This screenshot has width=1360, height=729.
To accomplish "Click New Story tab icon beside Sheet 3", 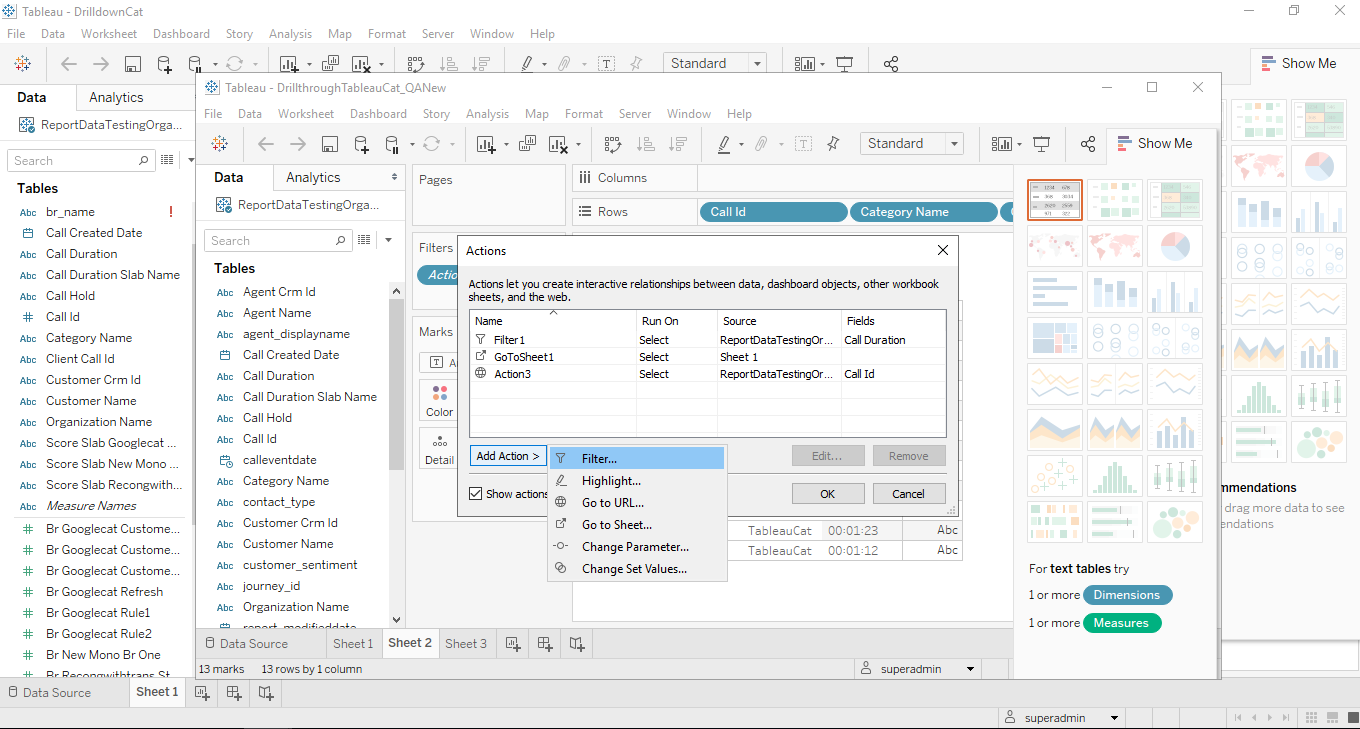I will pos(577,643).
